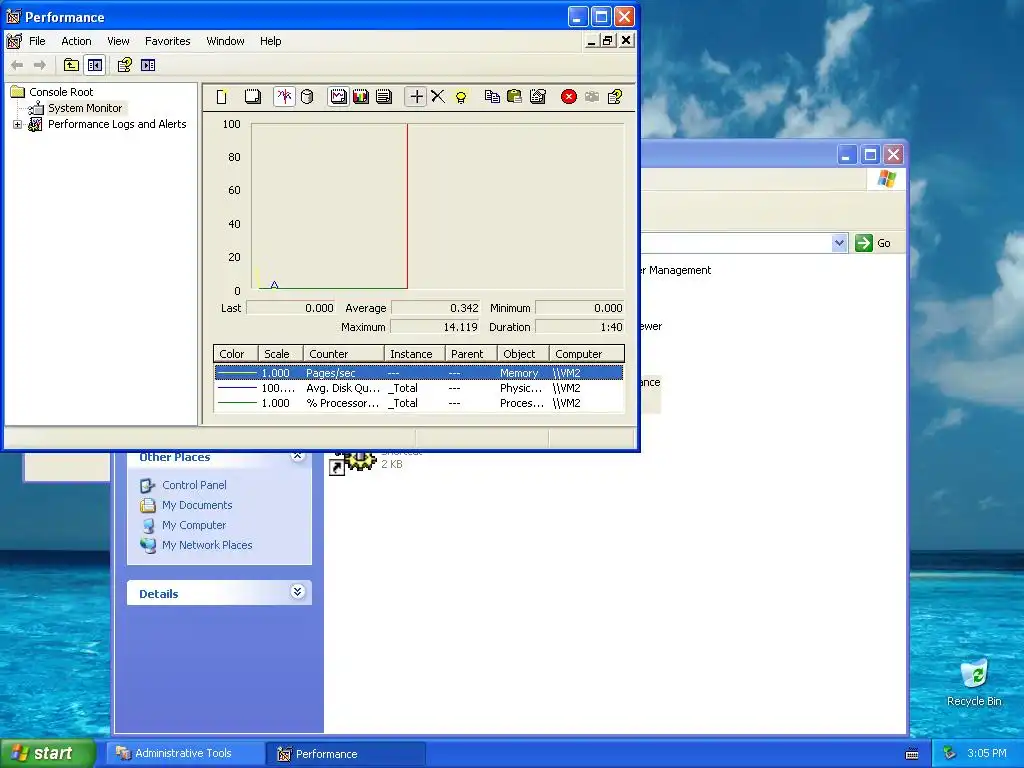Switch to View Graph display icon
1024x768 pixels.
[x=338, y=97]
